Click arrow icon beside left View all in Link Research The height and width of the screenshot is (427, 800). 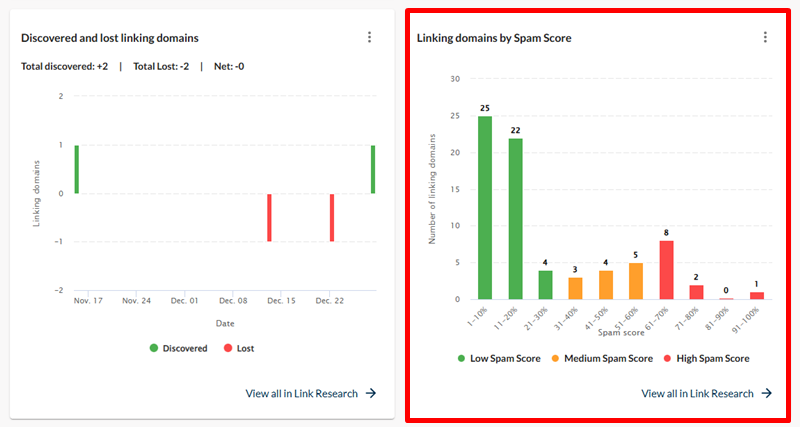pyautogui.click(x=371, y=393)
